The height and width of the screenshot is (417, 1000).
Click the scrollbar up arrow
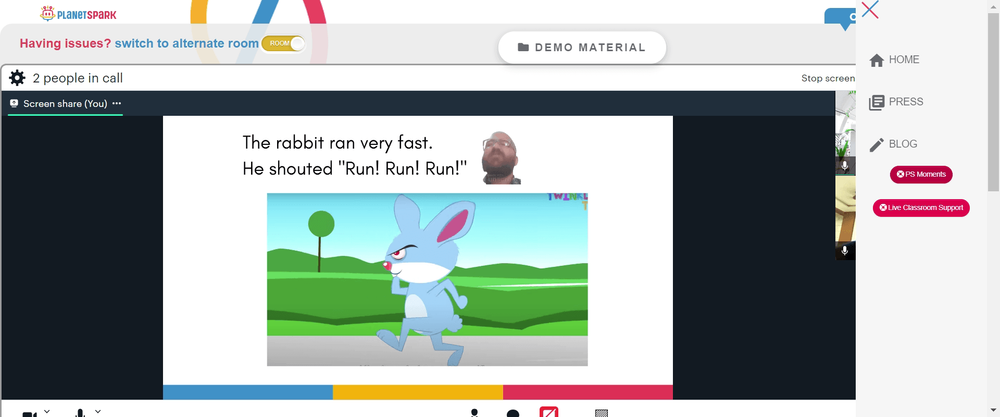pyautogui.click(x=994, y=5)
